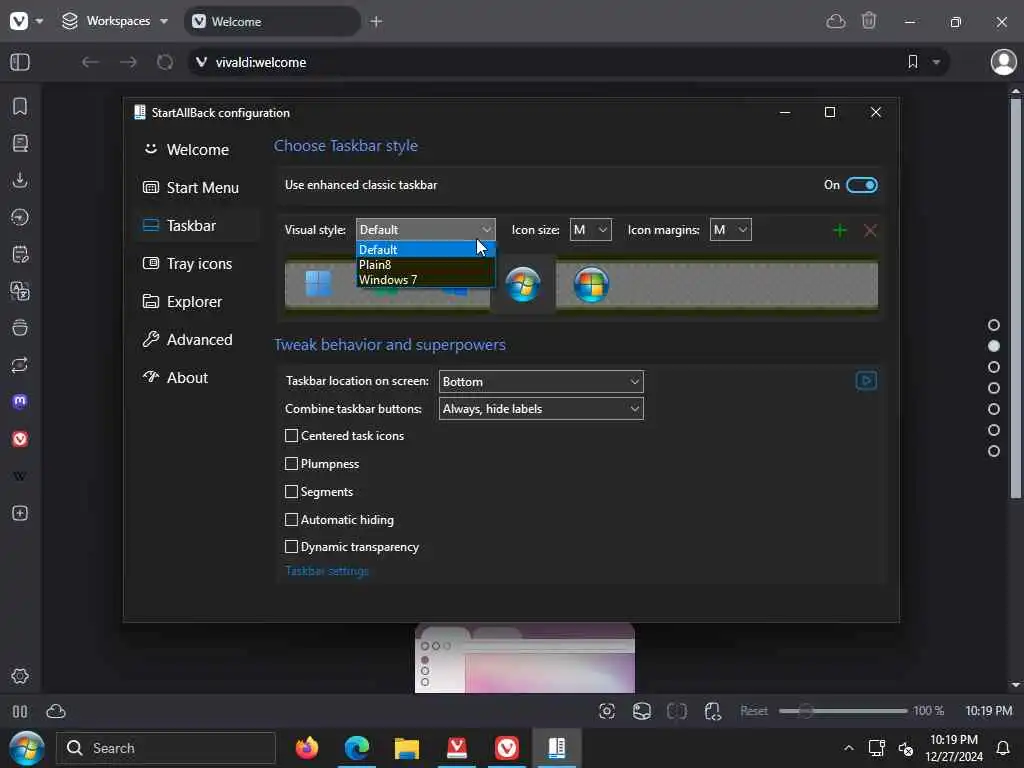
Task: Remove taskbar style with red X
Action: tap(870, 230)
